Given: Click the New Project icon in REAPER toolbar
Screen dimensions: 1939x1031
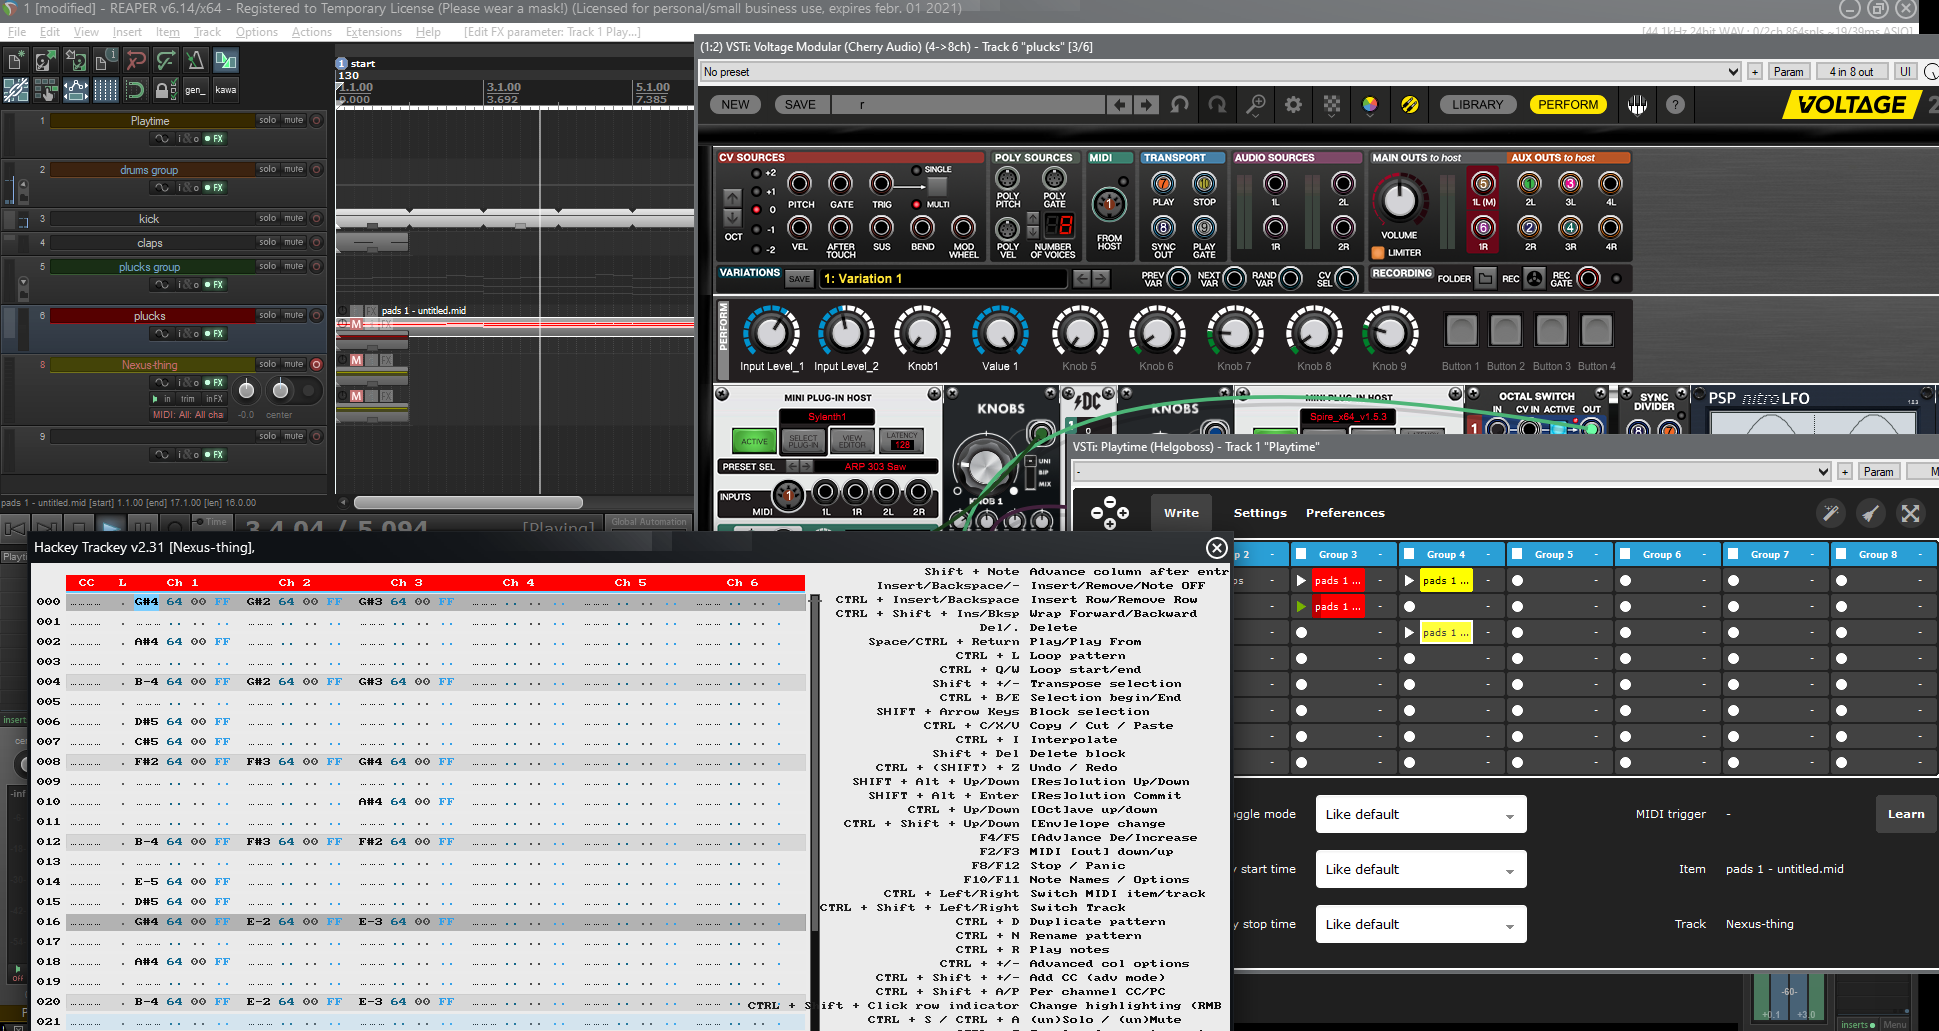Looking at the screenshot, I should 16,61.
